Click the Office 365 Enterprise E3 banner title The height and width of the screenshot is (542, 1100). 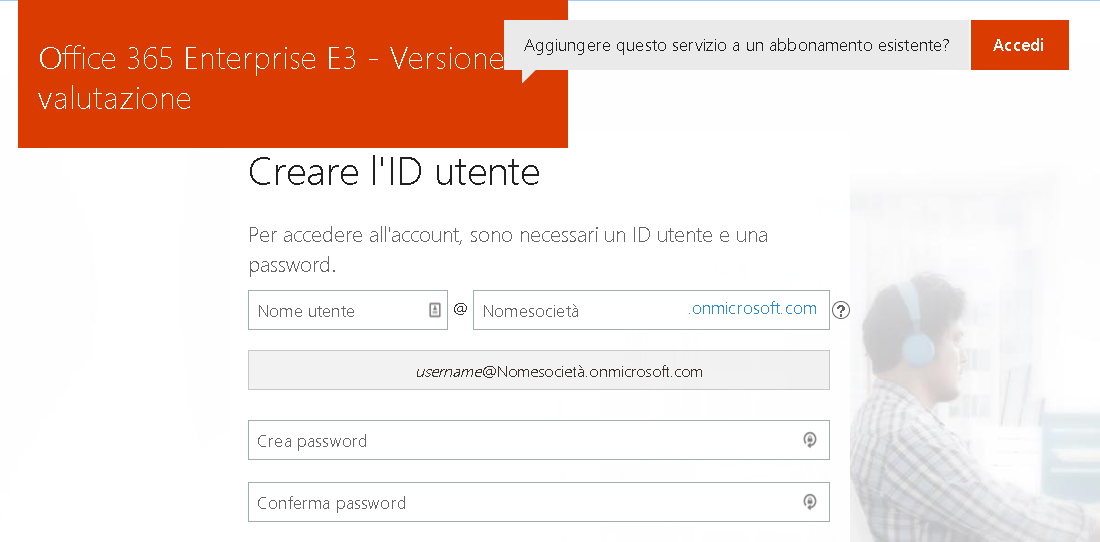271,79
